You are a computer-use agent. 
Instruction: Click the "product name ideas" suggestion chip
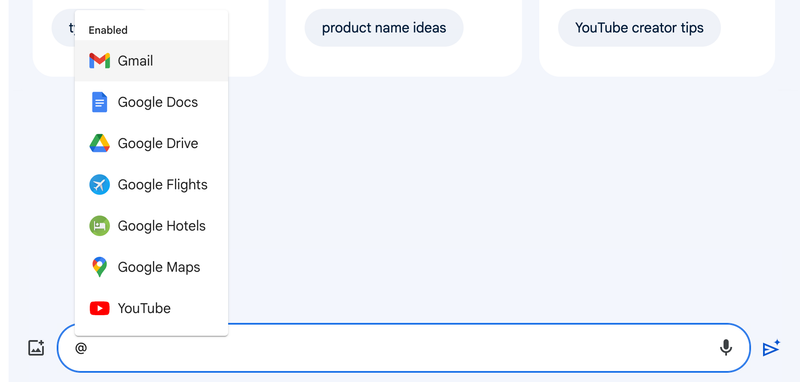[x=384, y=28]
